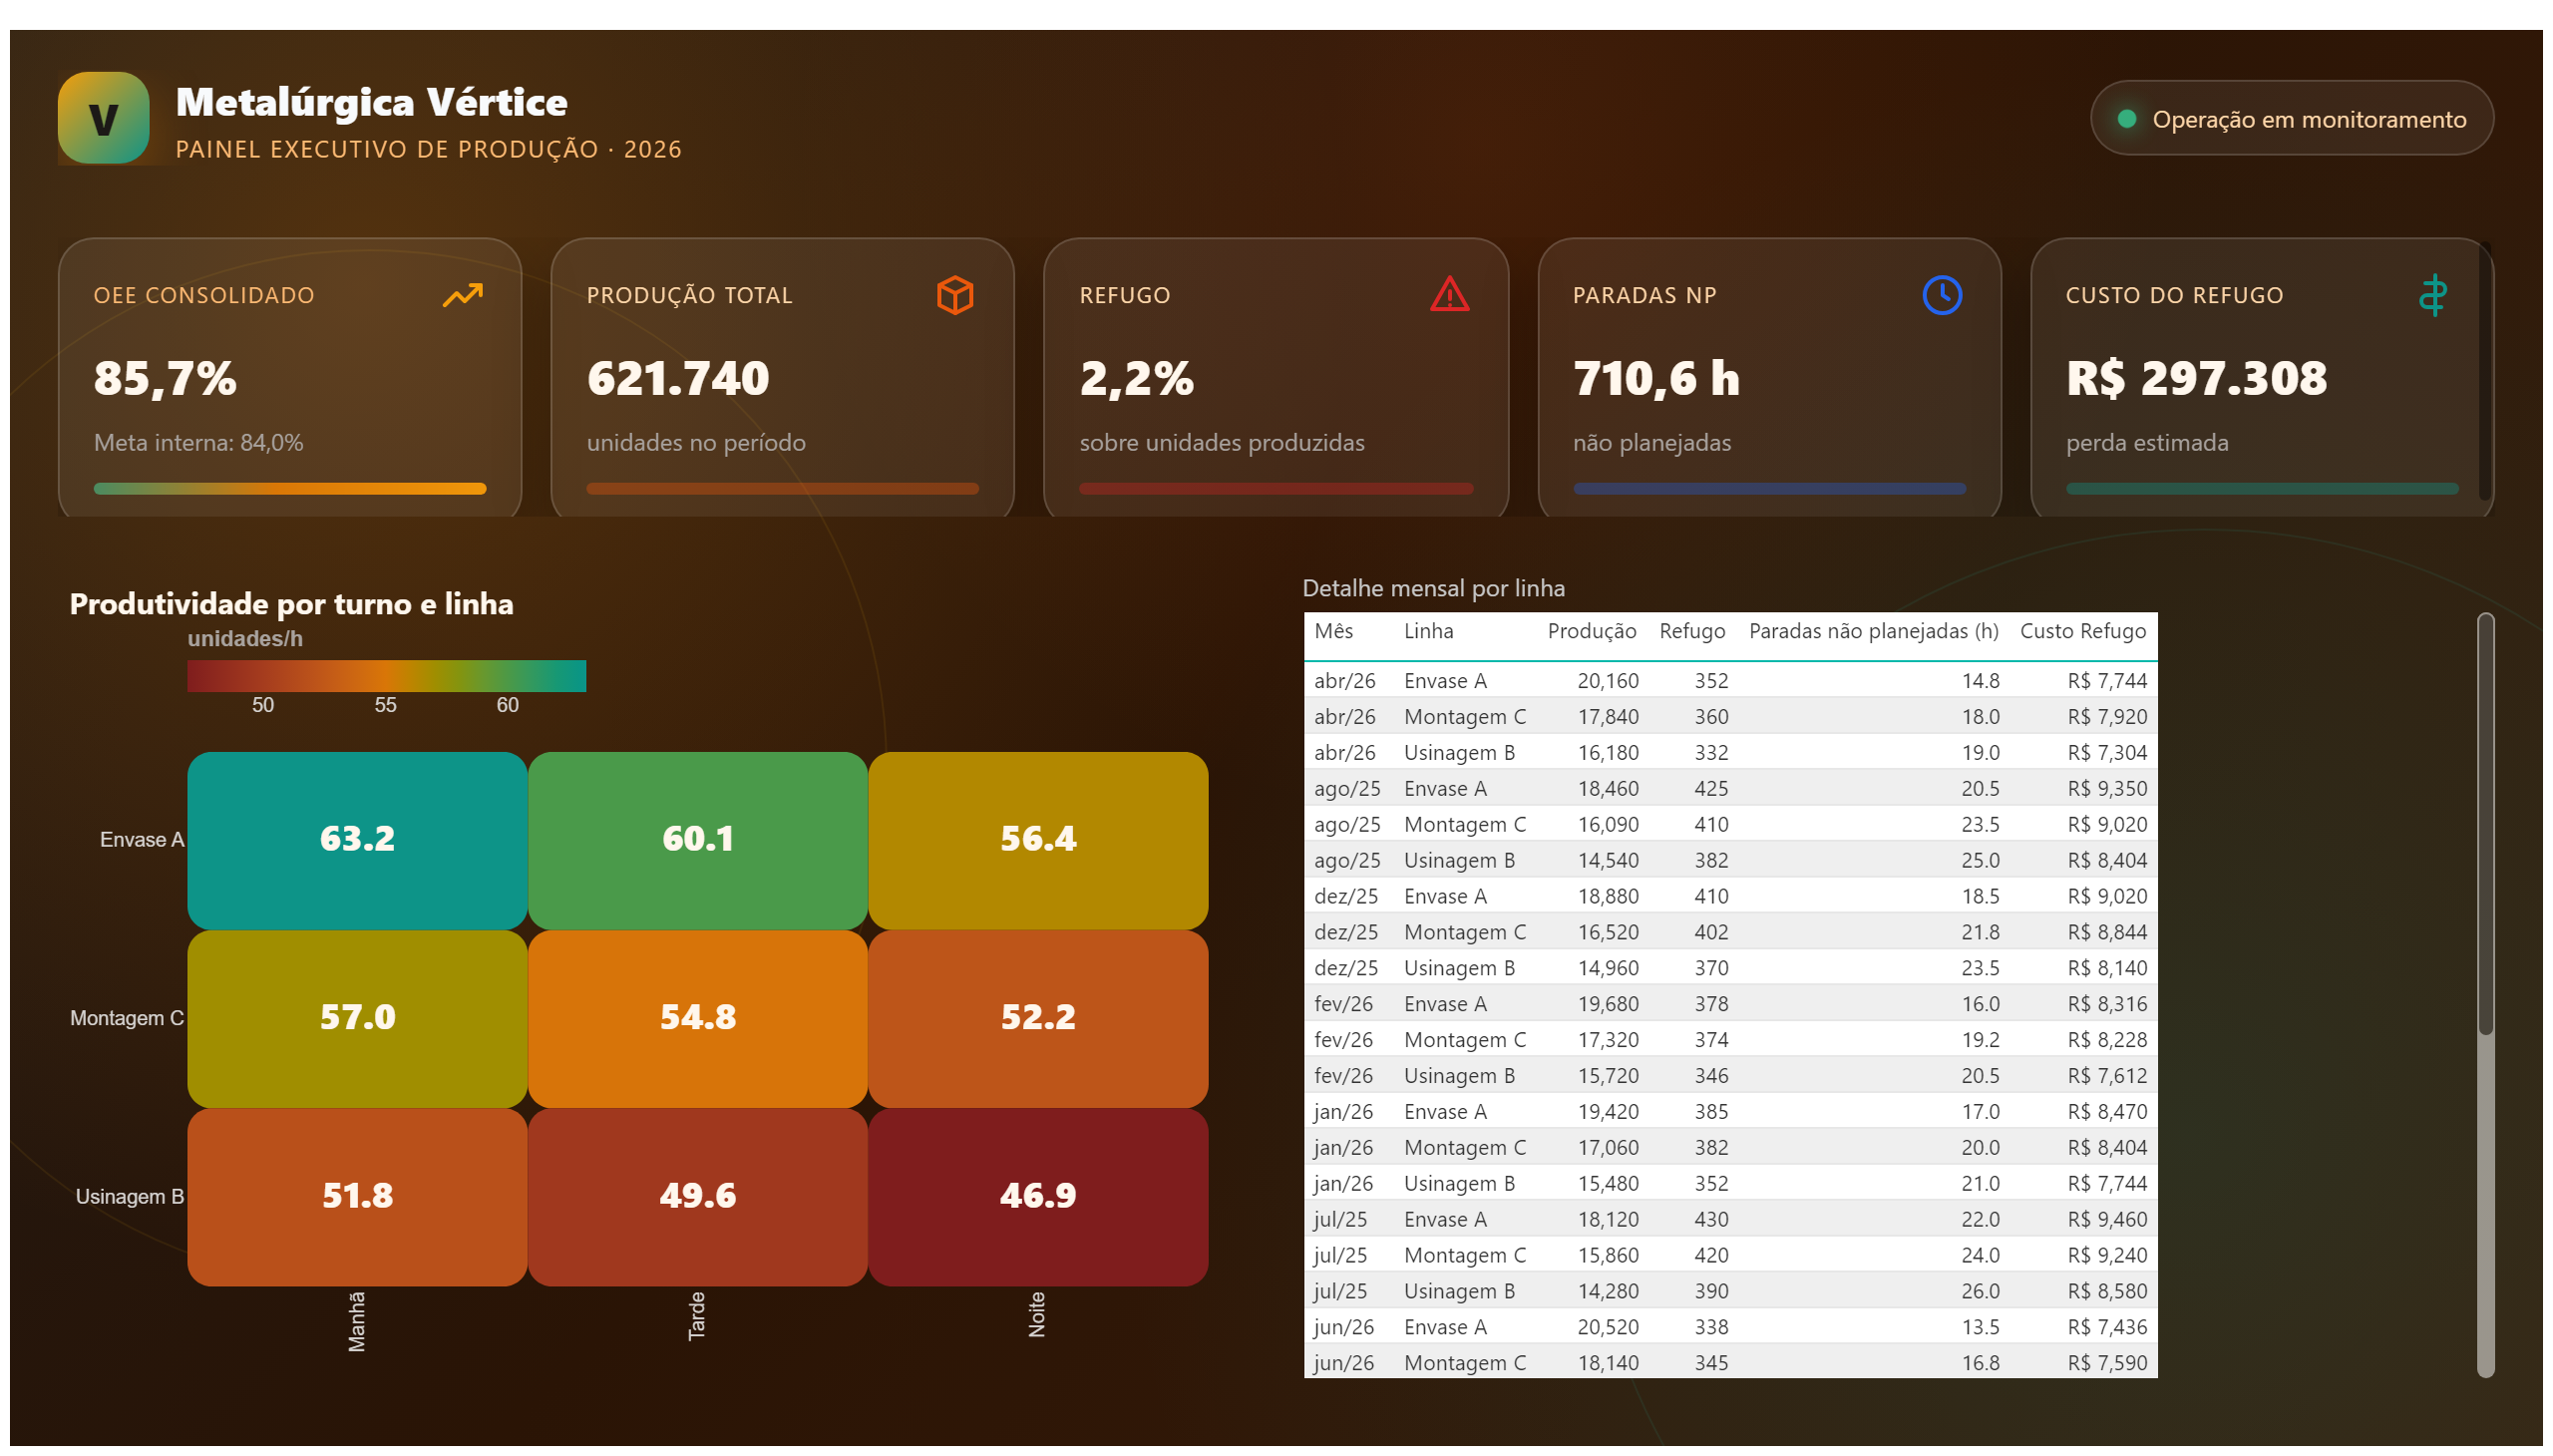
Task: Sort by Custo Refugo column header
Action: click(2083, 631)
